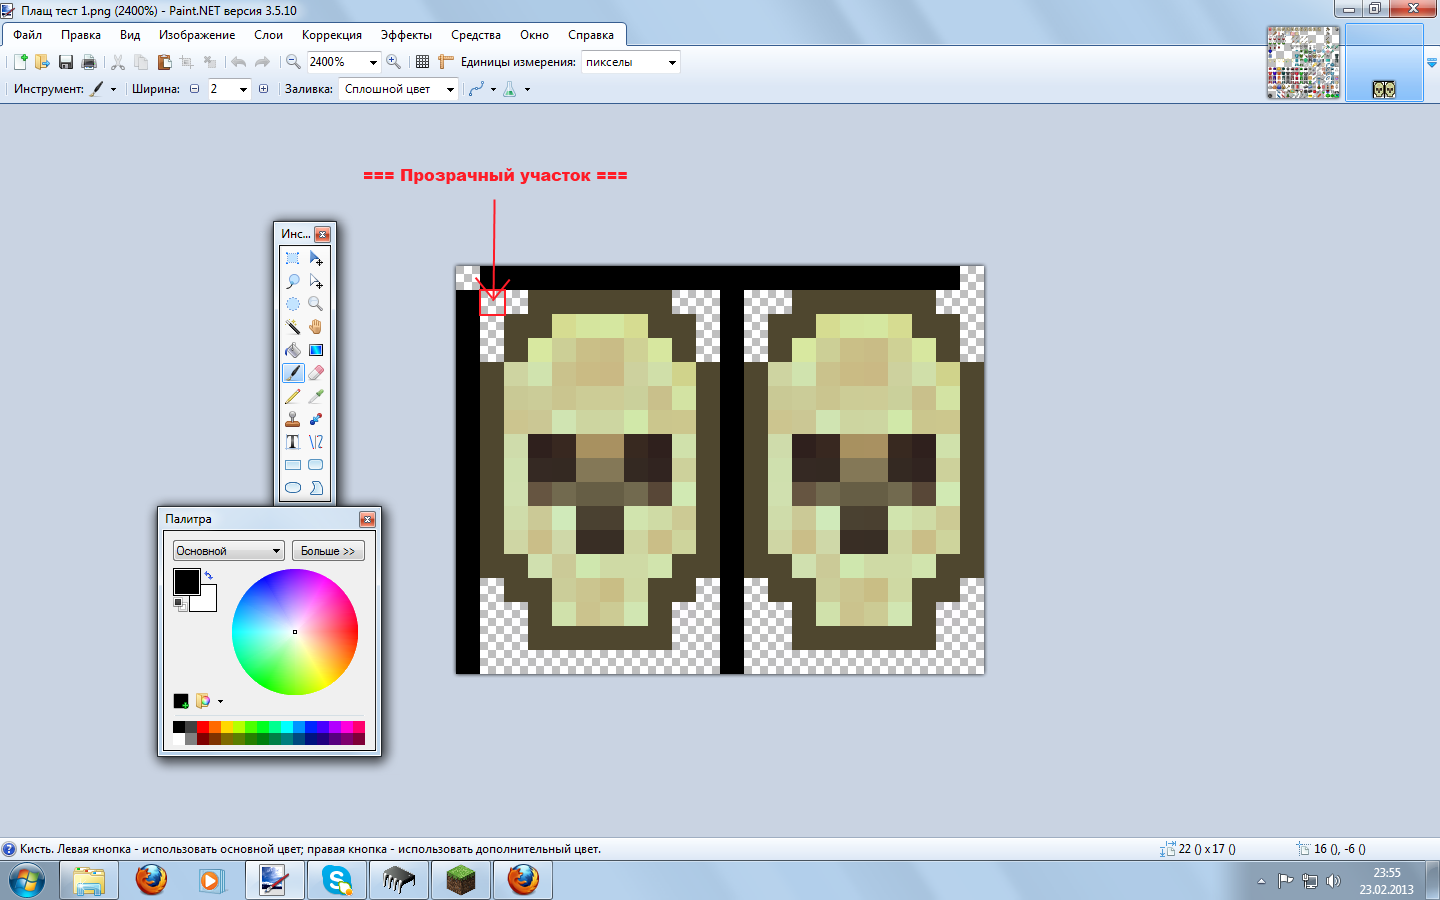Open the Эффекты menu
Viewport: 1440px width, 900px height.
coord(406,35)
